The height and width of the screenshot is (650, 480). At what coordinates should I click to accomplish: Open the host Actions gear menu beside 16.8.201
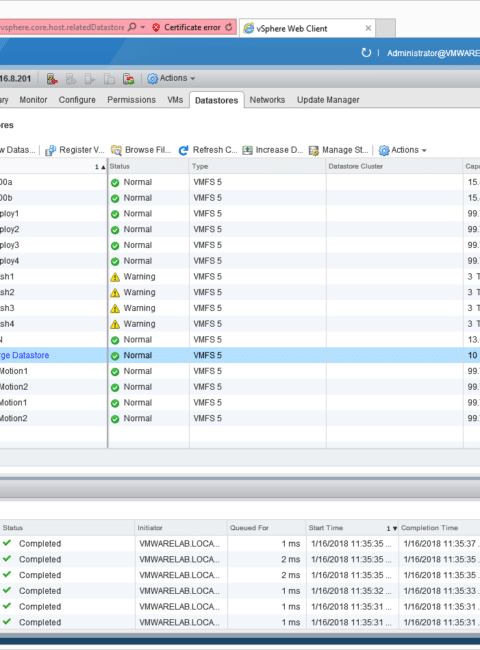coord(171,78)
